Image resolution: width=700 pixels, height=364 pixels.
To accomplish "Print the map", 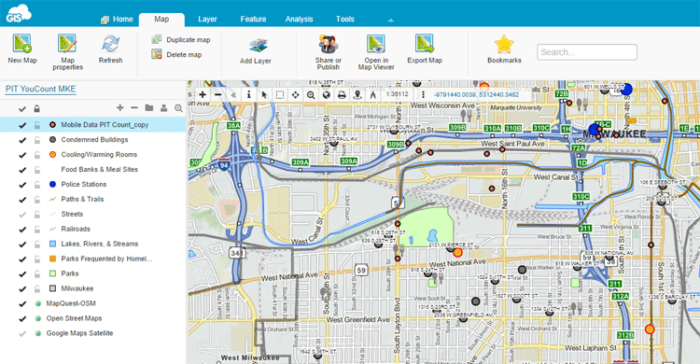I will (342, 95).
